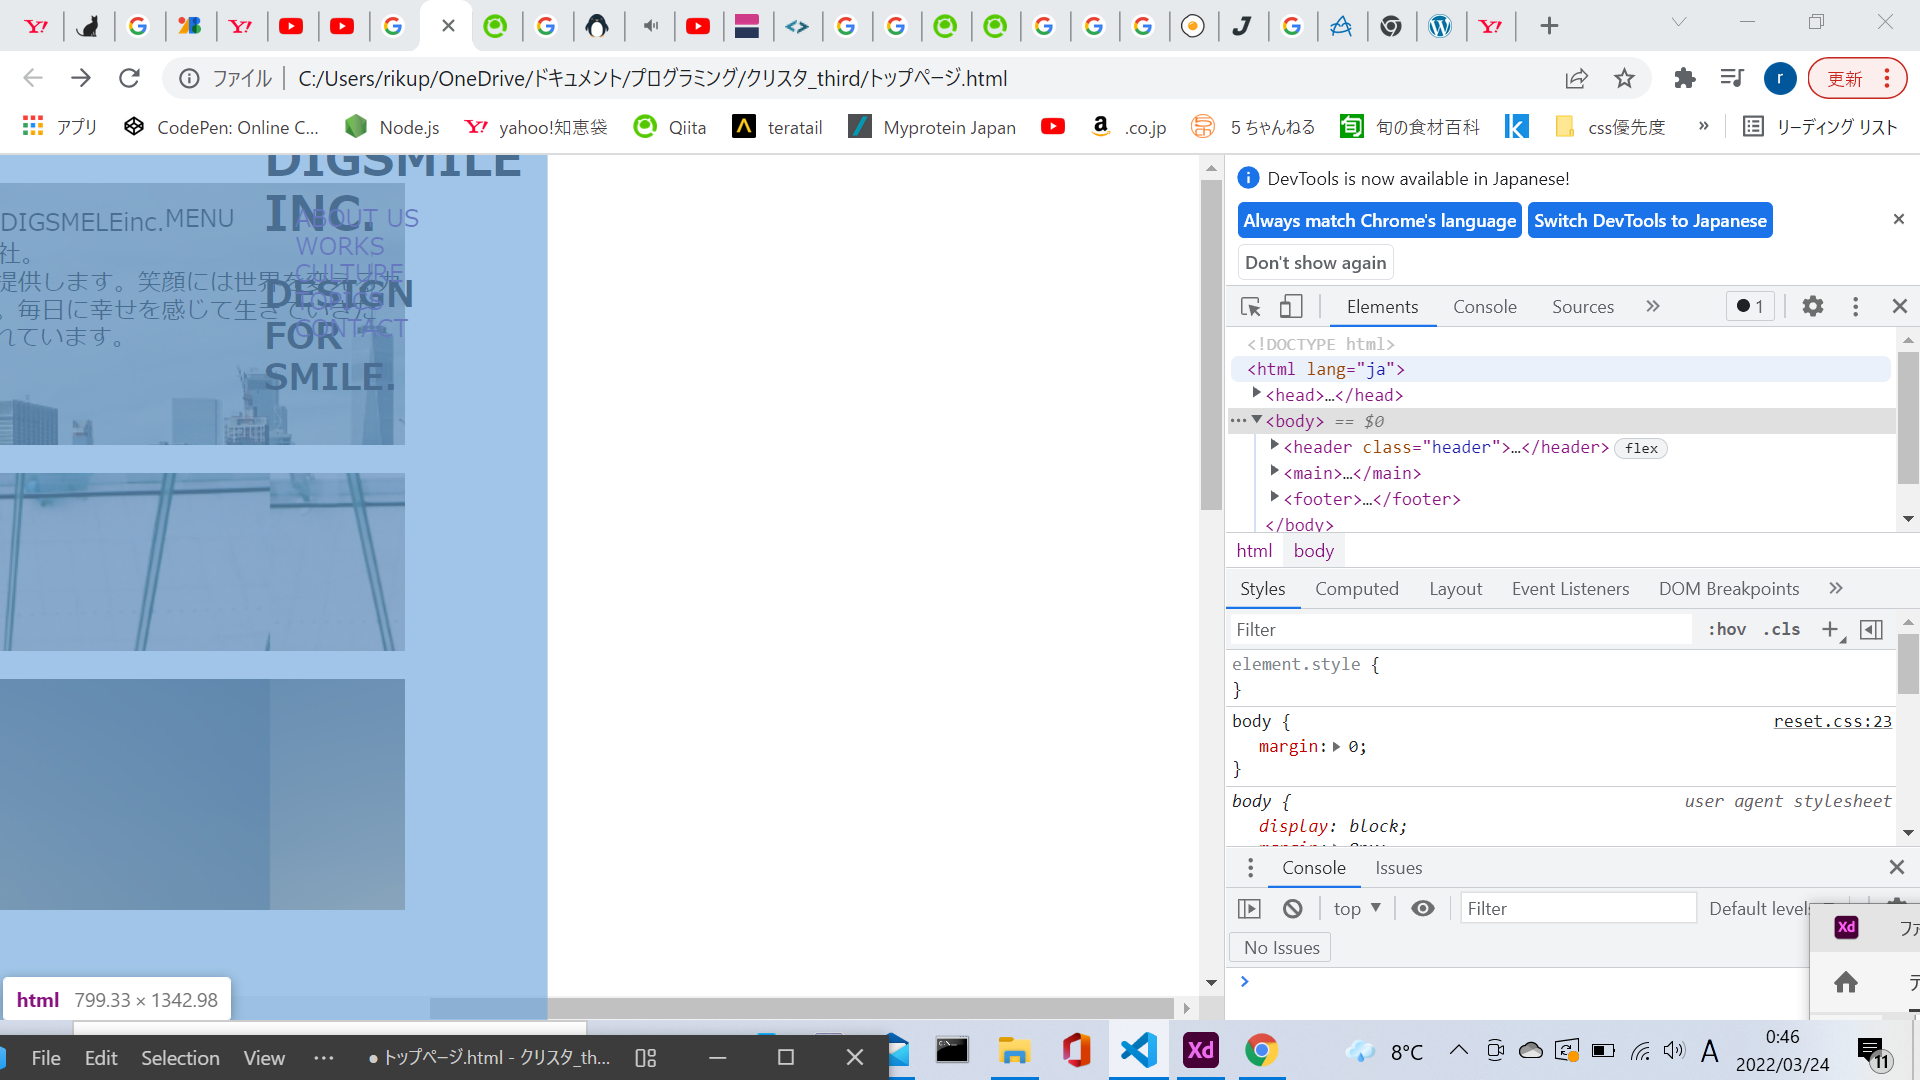Click the device toolbar toggle icon

(1291, 307)
